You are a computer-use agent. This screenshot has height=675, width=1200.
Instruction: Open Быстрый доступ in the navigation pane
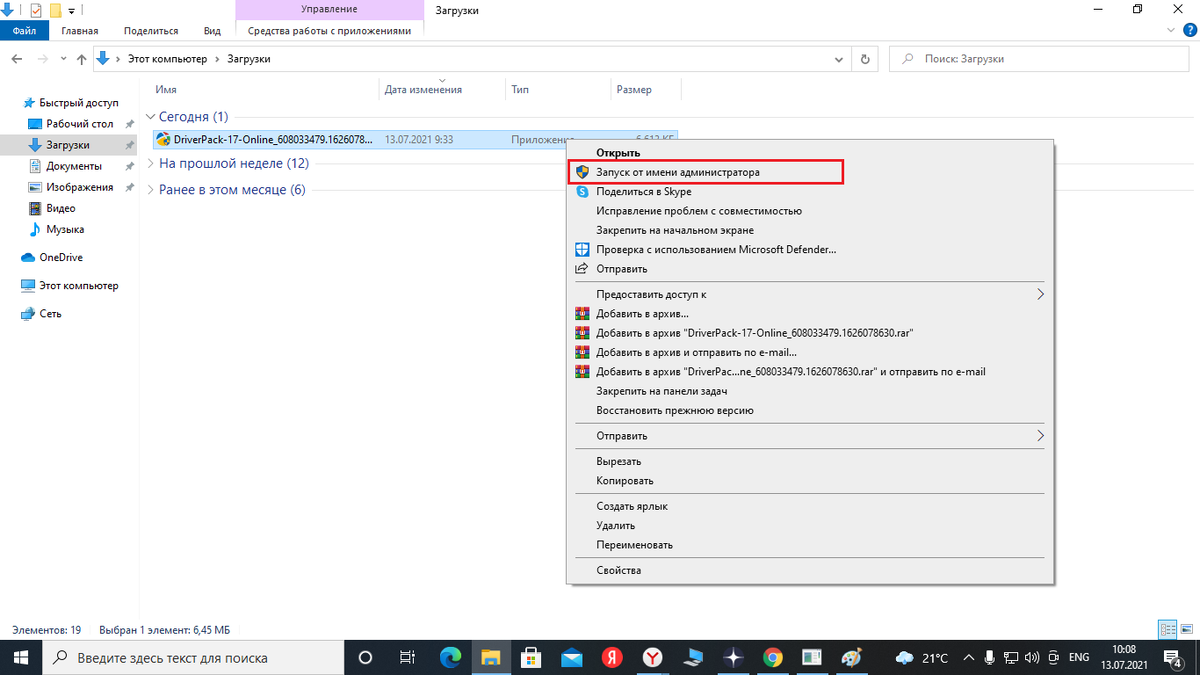pos(79,103)
